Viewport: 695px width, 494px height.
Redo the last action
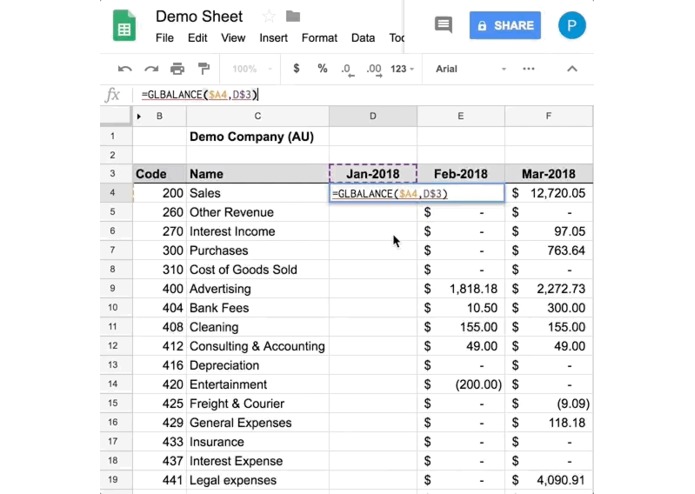pyautogui.click(x=151, y=69)
